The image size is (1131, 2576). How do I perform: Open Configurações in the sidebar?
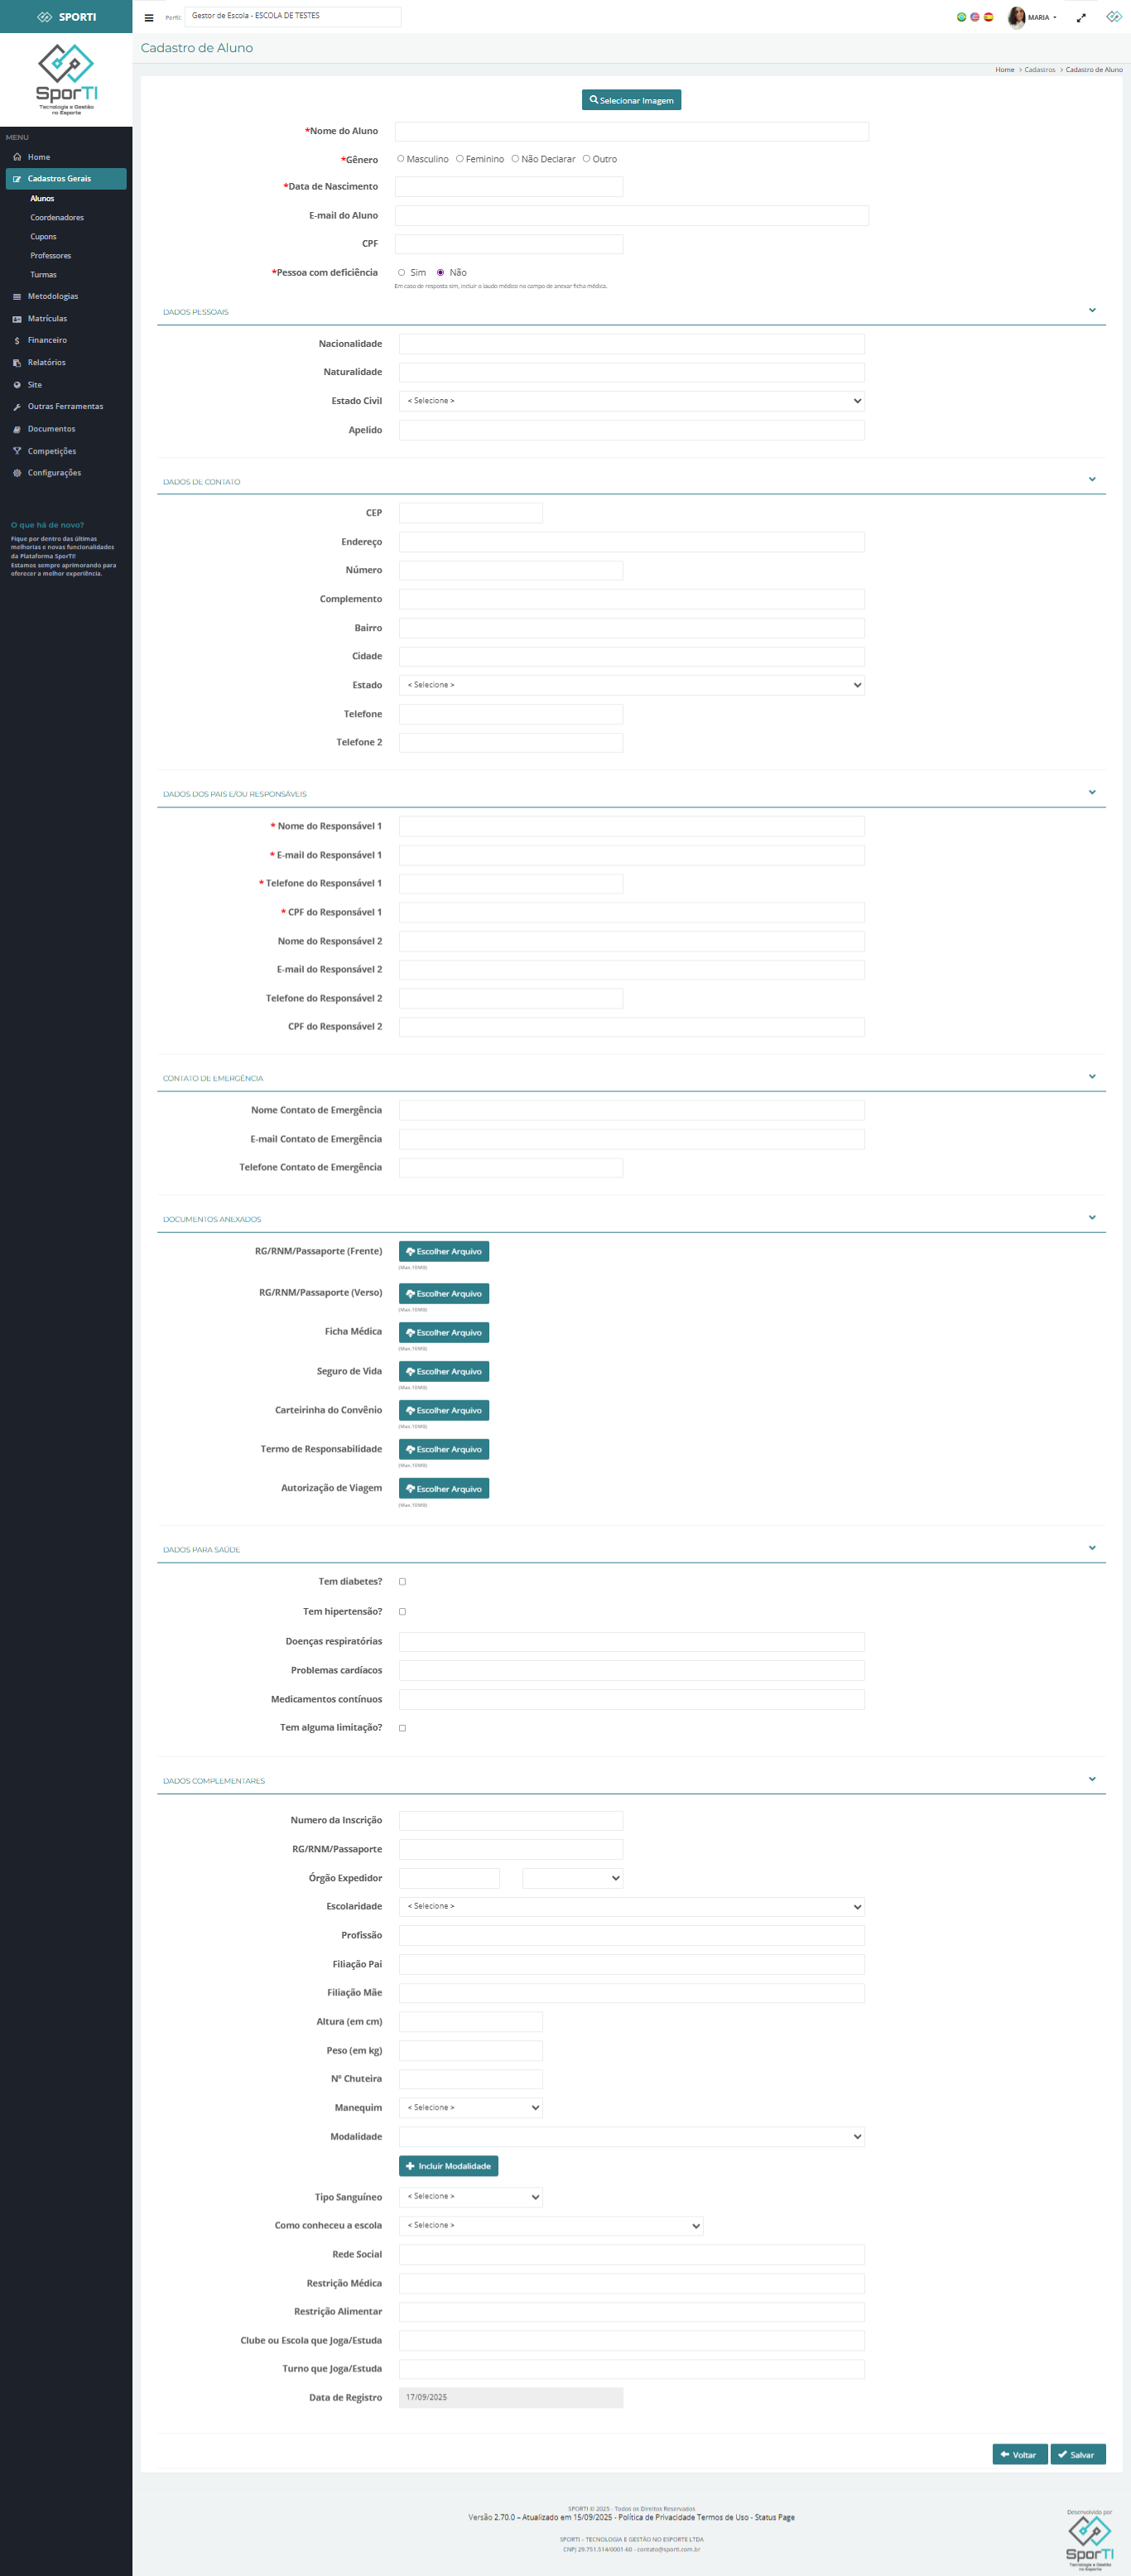(54, 473)
